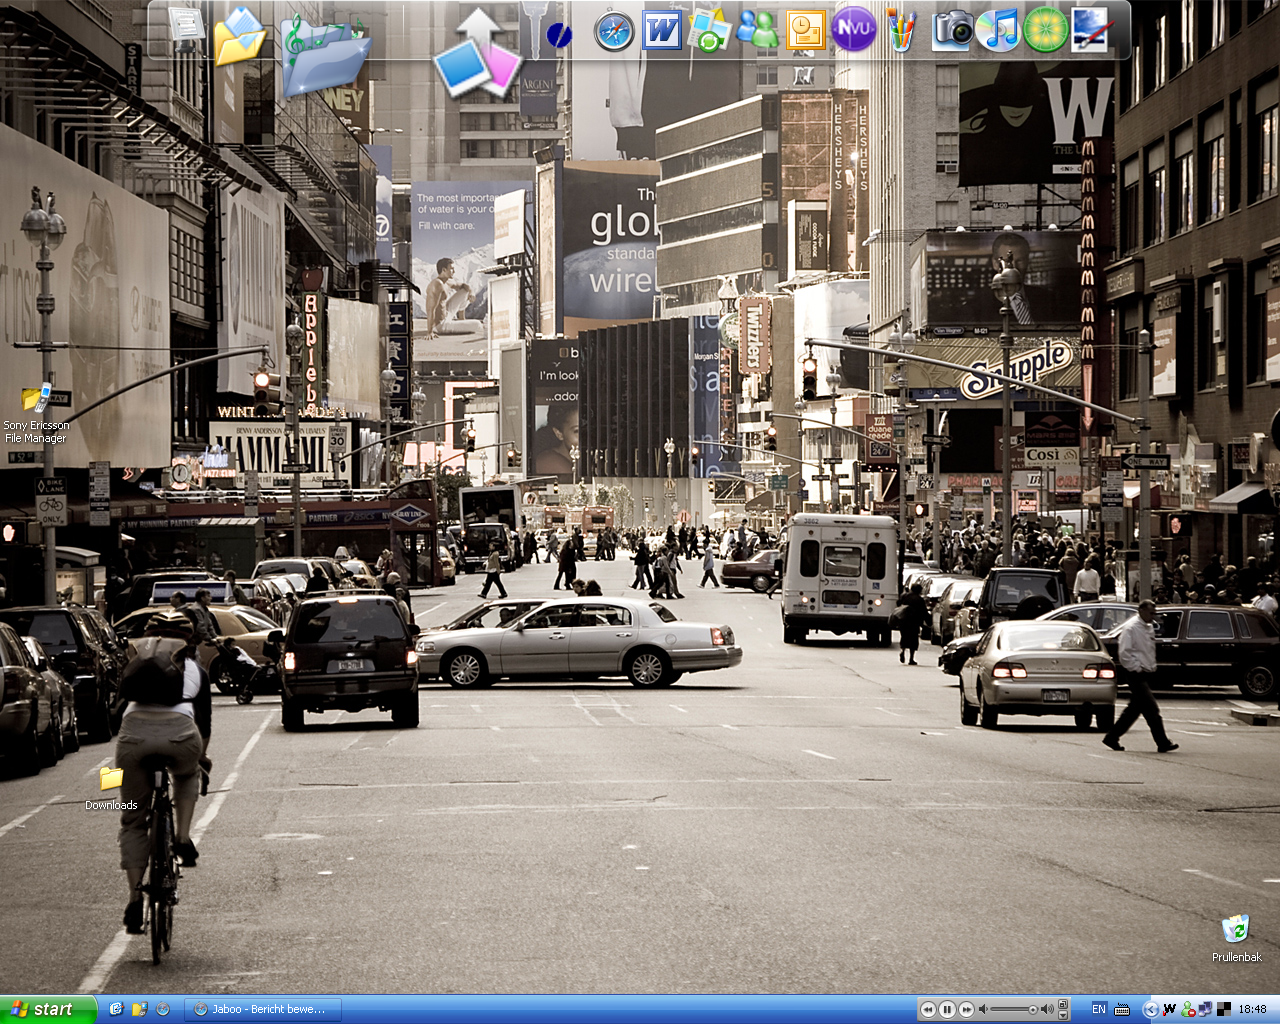1280x1024 pixels.
Task: Open the Start menu
Action: tap(47, 1009)
